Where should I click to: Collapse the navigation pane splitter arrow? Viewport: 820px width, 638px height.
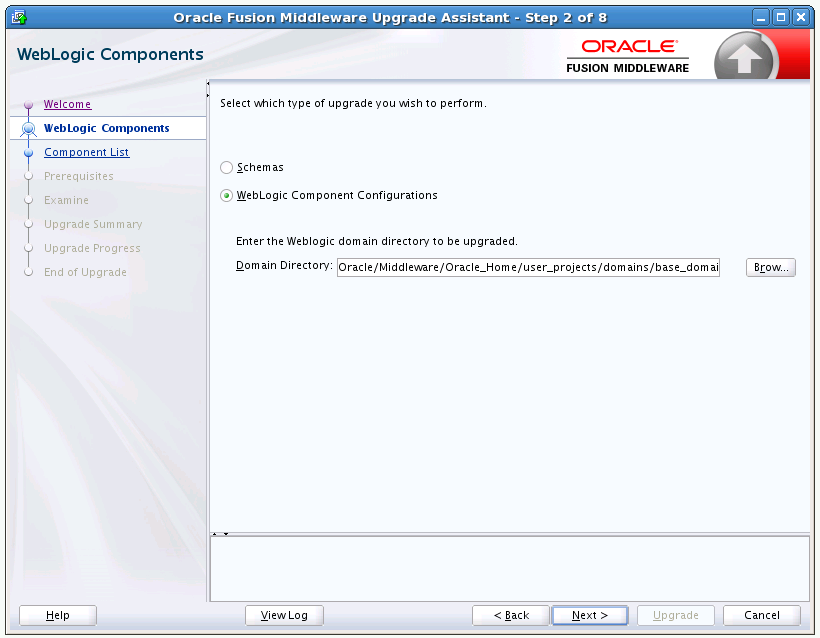208,84
